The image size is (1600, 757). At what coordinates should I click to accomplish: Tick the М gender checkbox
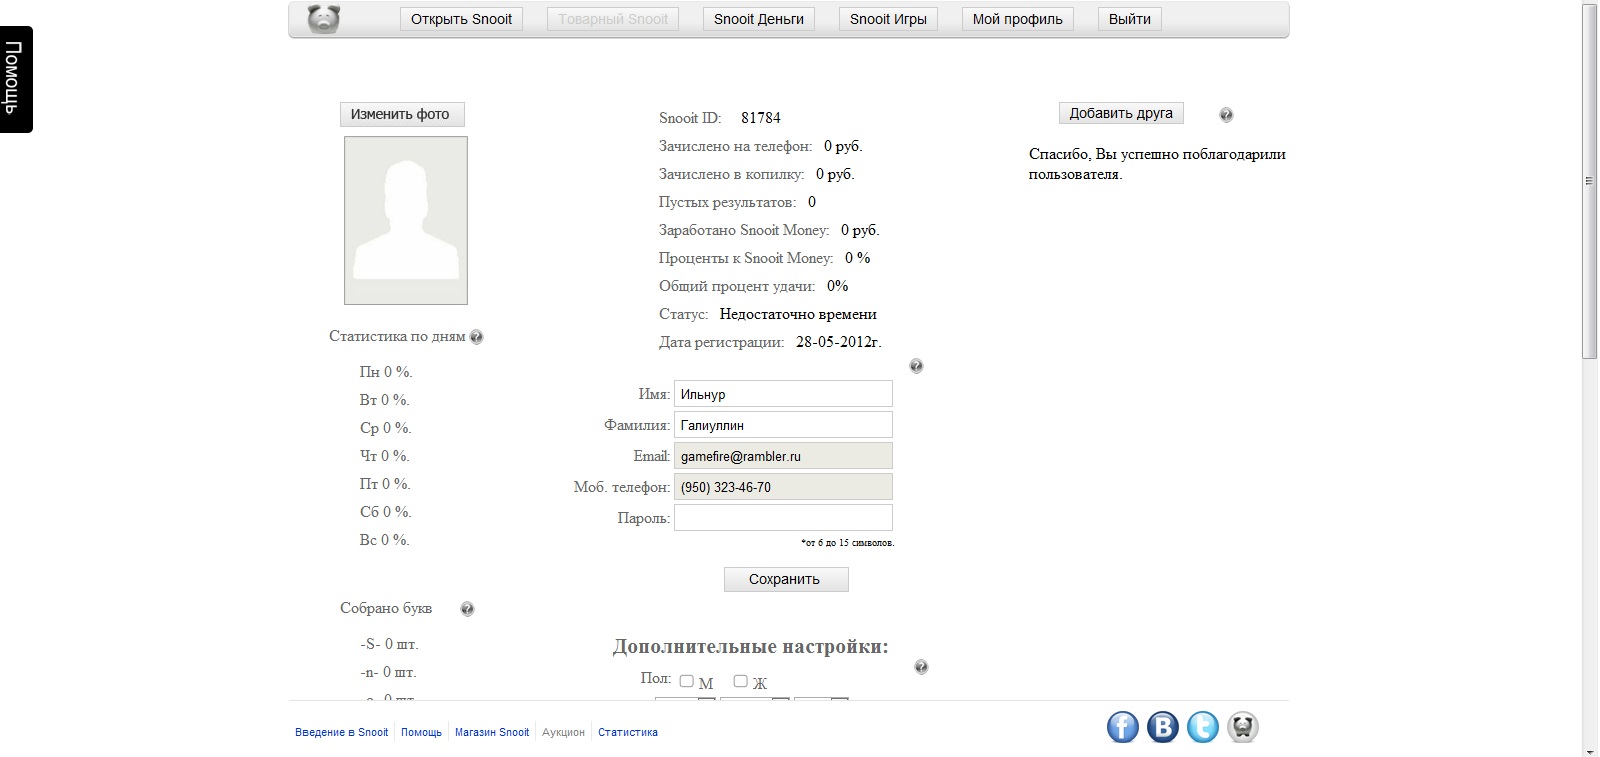pyautogui.click(x=686, y=681)
